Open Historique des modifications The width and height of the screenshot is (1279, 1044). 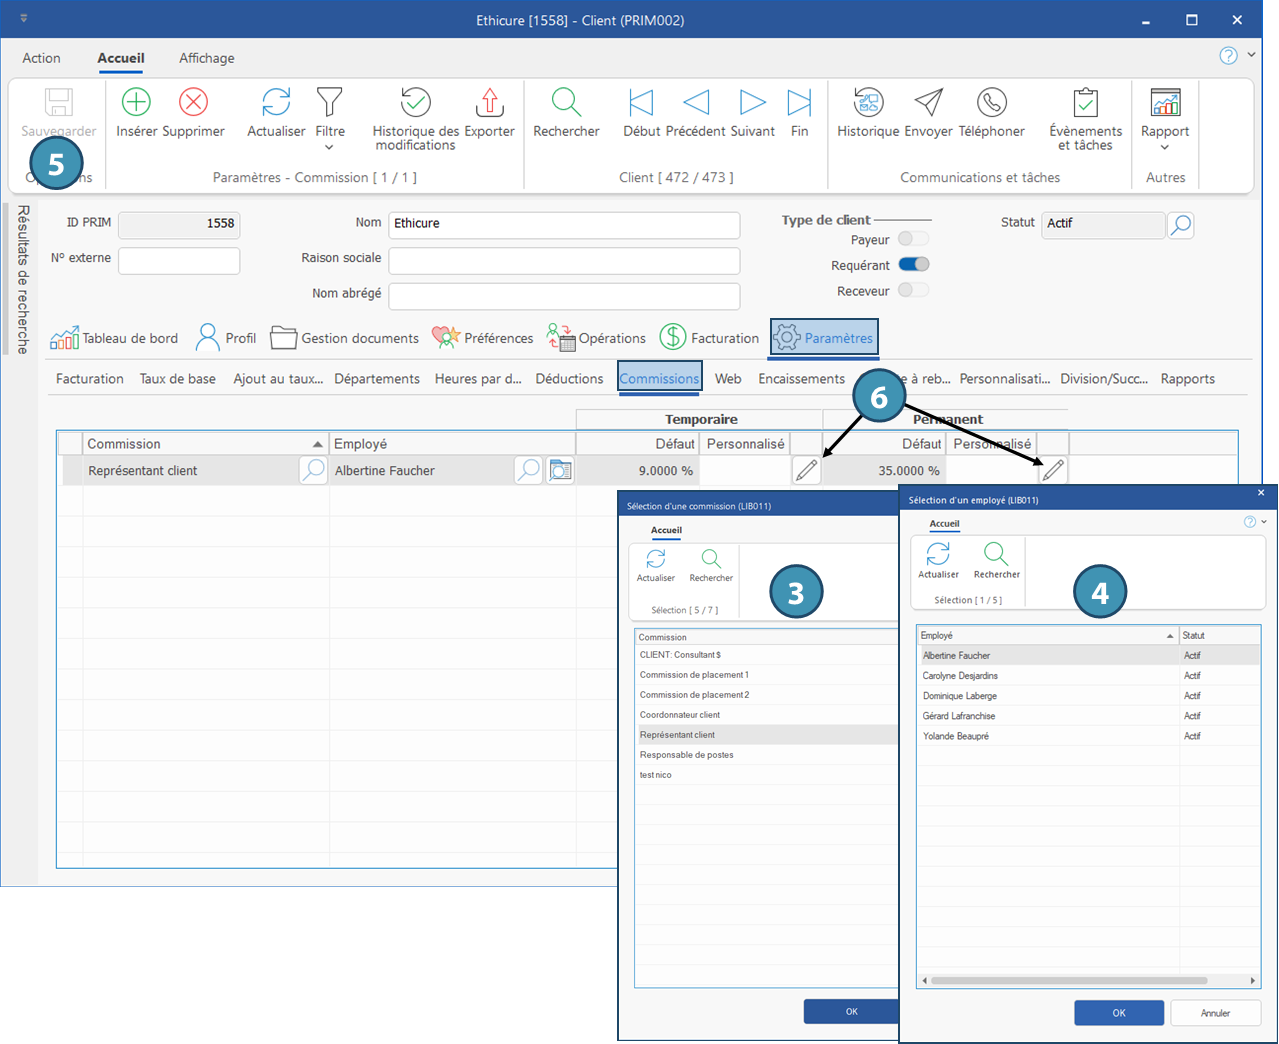tap(415, 103)
